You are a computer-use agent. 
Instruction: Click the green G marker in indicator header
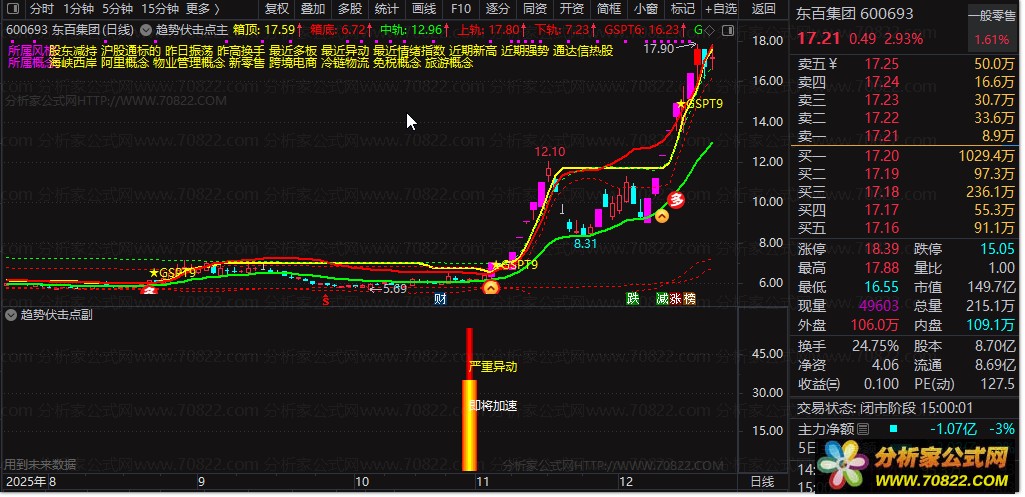[698, 30]
